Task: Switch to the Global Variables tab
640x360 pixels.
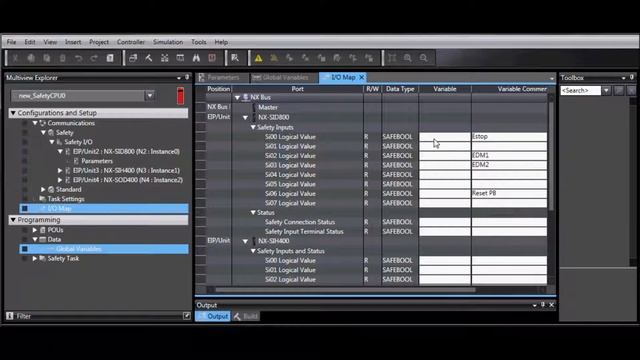Action: [284, 77]
